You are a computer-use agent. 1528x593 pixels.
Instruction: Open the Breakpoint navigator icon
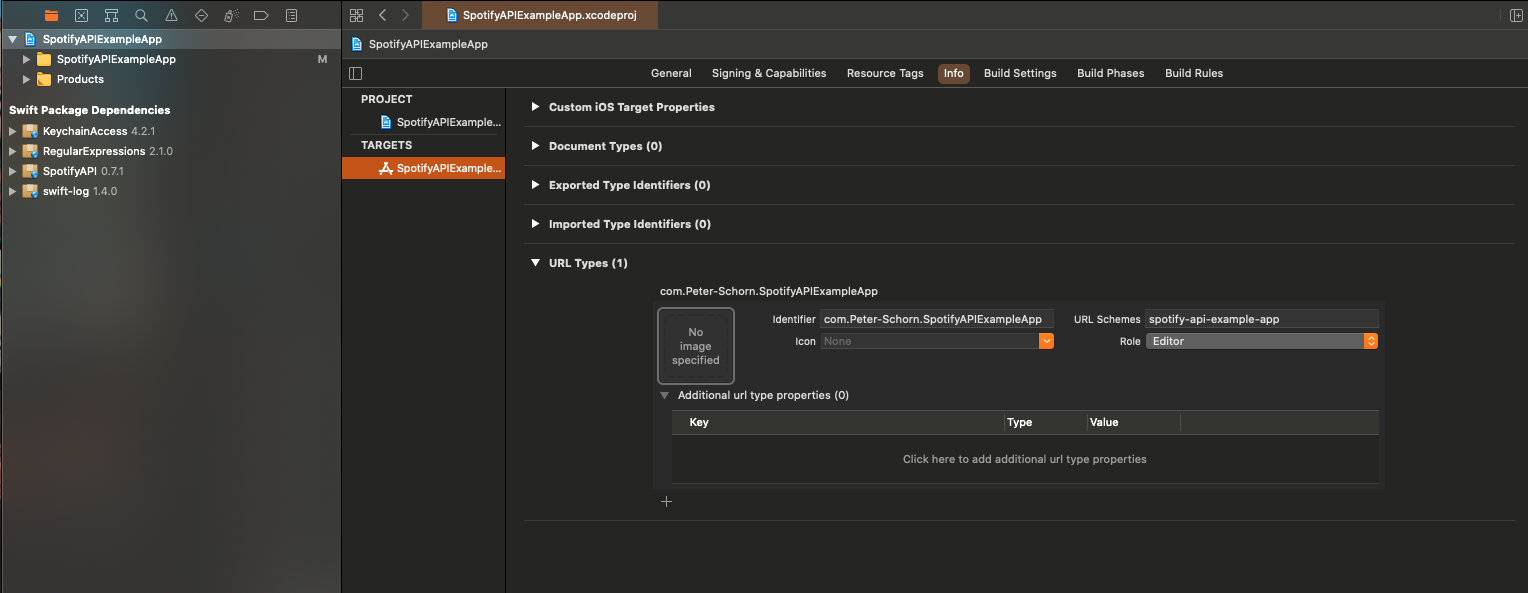(x=261, y=15)
